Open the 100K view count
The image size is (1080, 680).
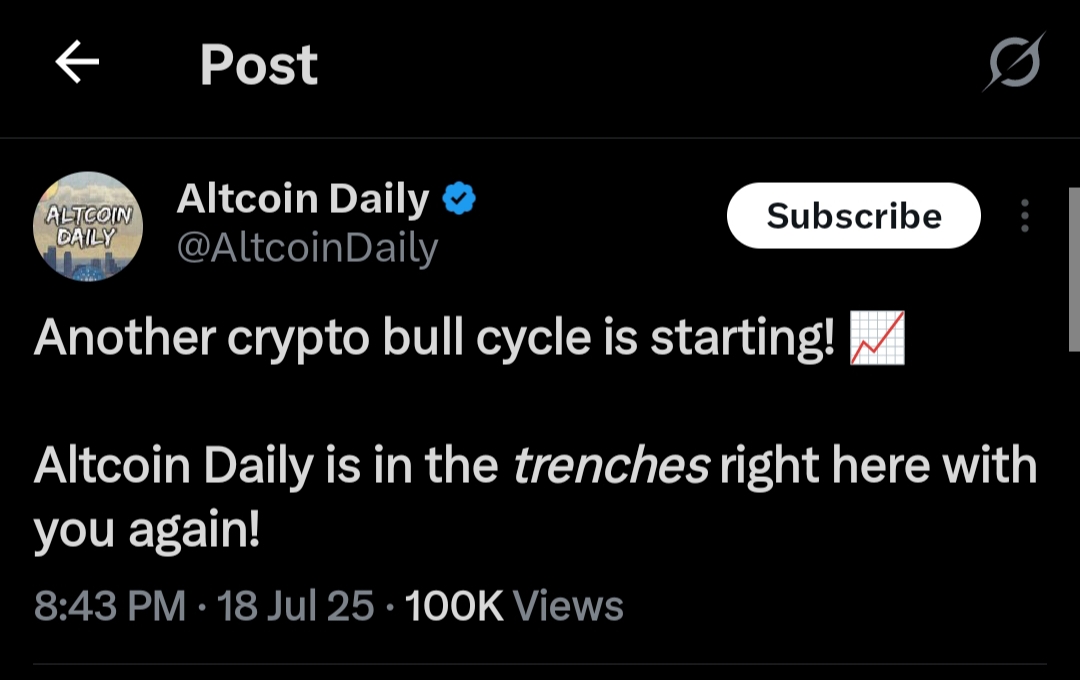click(x=454, y=606)
